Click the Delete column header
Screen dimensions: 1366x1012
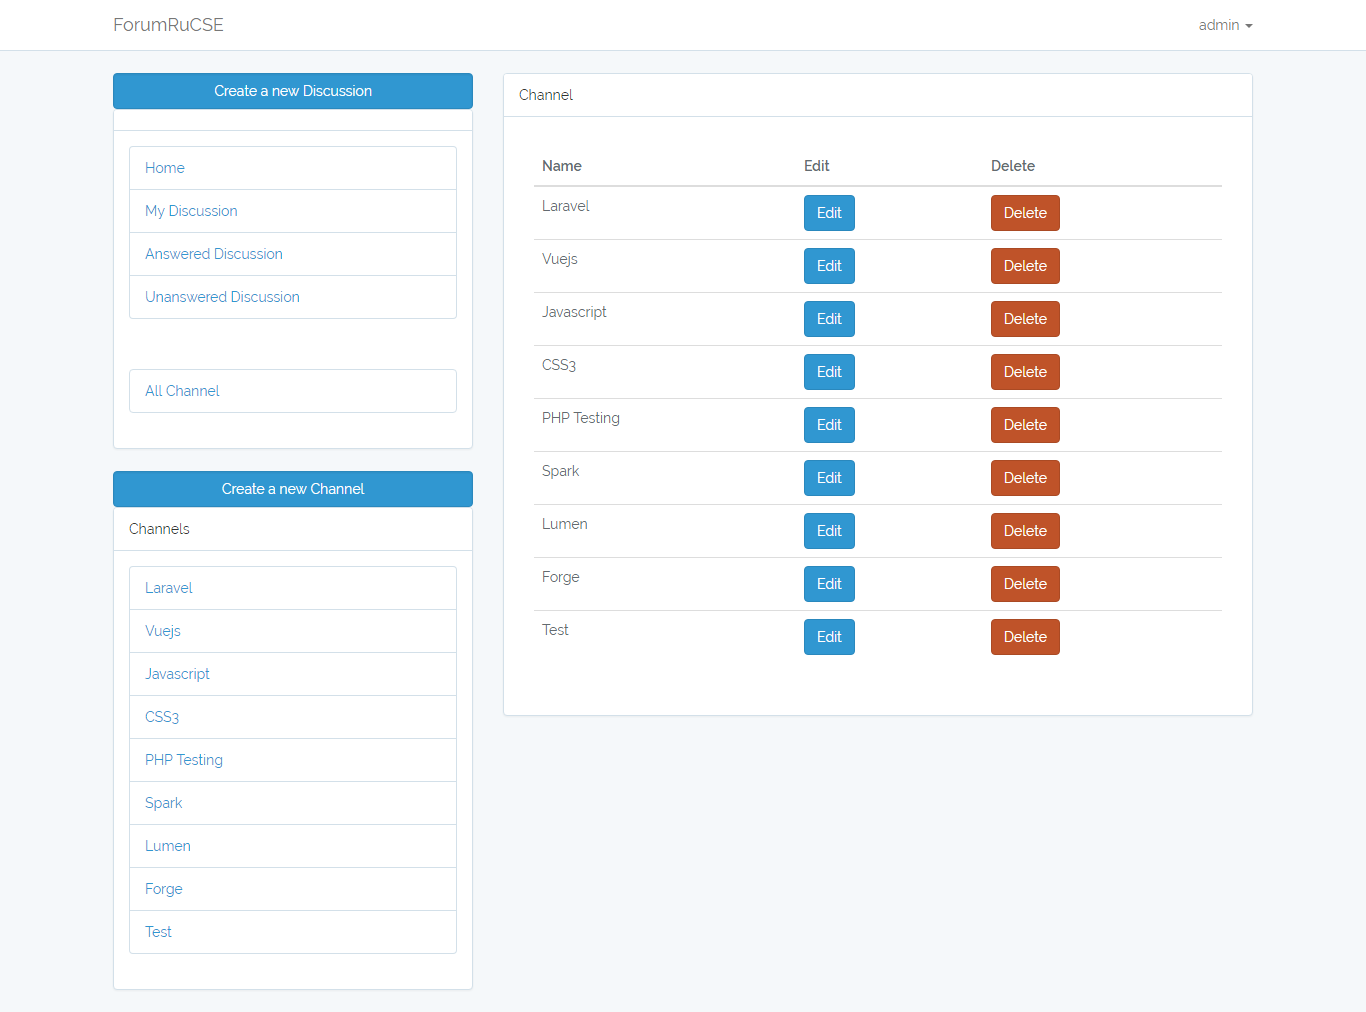tap(1013, 166)
